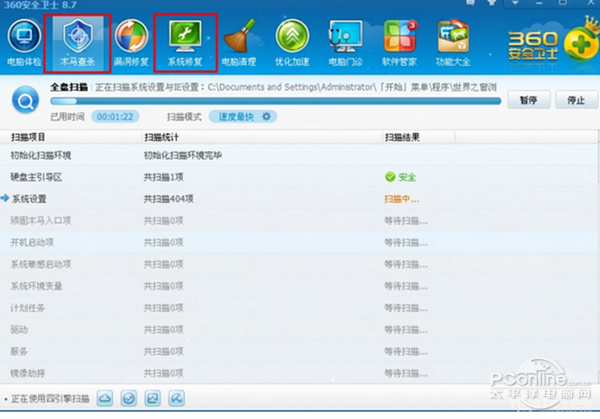600x419 pixels.
Task: Select the 驱动 row
Action: tap(298, 329)
